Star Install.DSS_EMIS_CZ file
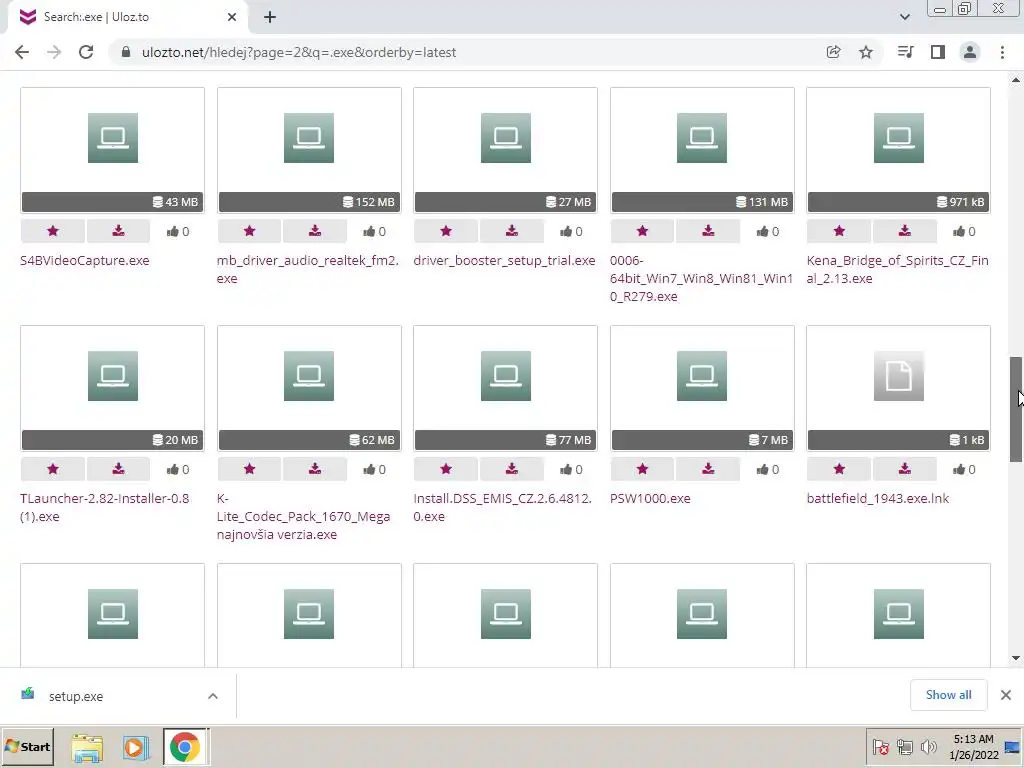Screen dimensions: 1024x768 click(x=446, y=469)
